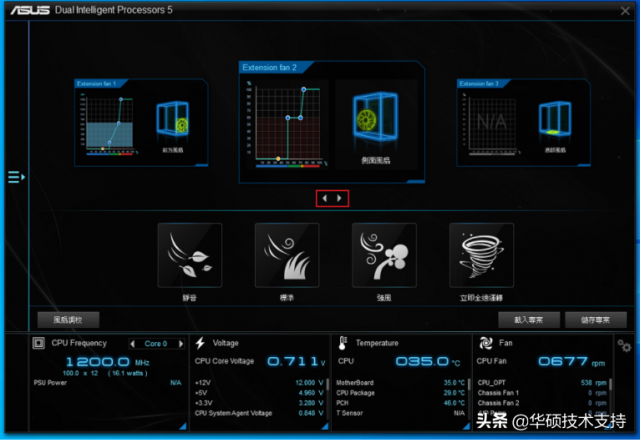Click the side fan chassis icon
The image size is (640, 443).
tap(376, 116)
